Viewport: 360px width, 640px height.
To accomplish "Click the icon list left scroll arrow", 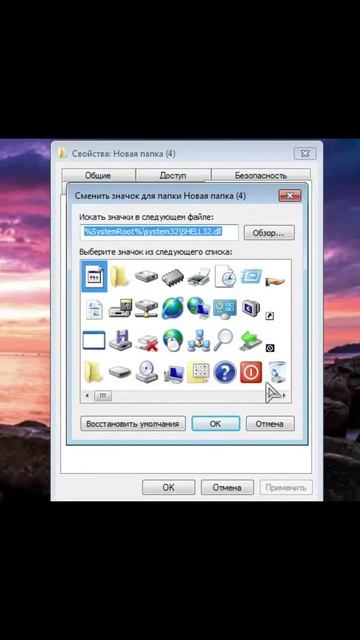I will click(x=87, y=396).
